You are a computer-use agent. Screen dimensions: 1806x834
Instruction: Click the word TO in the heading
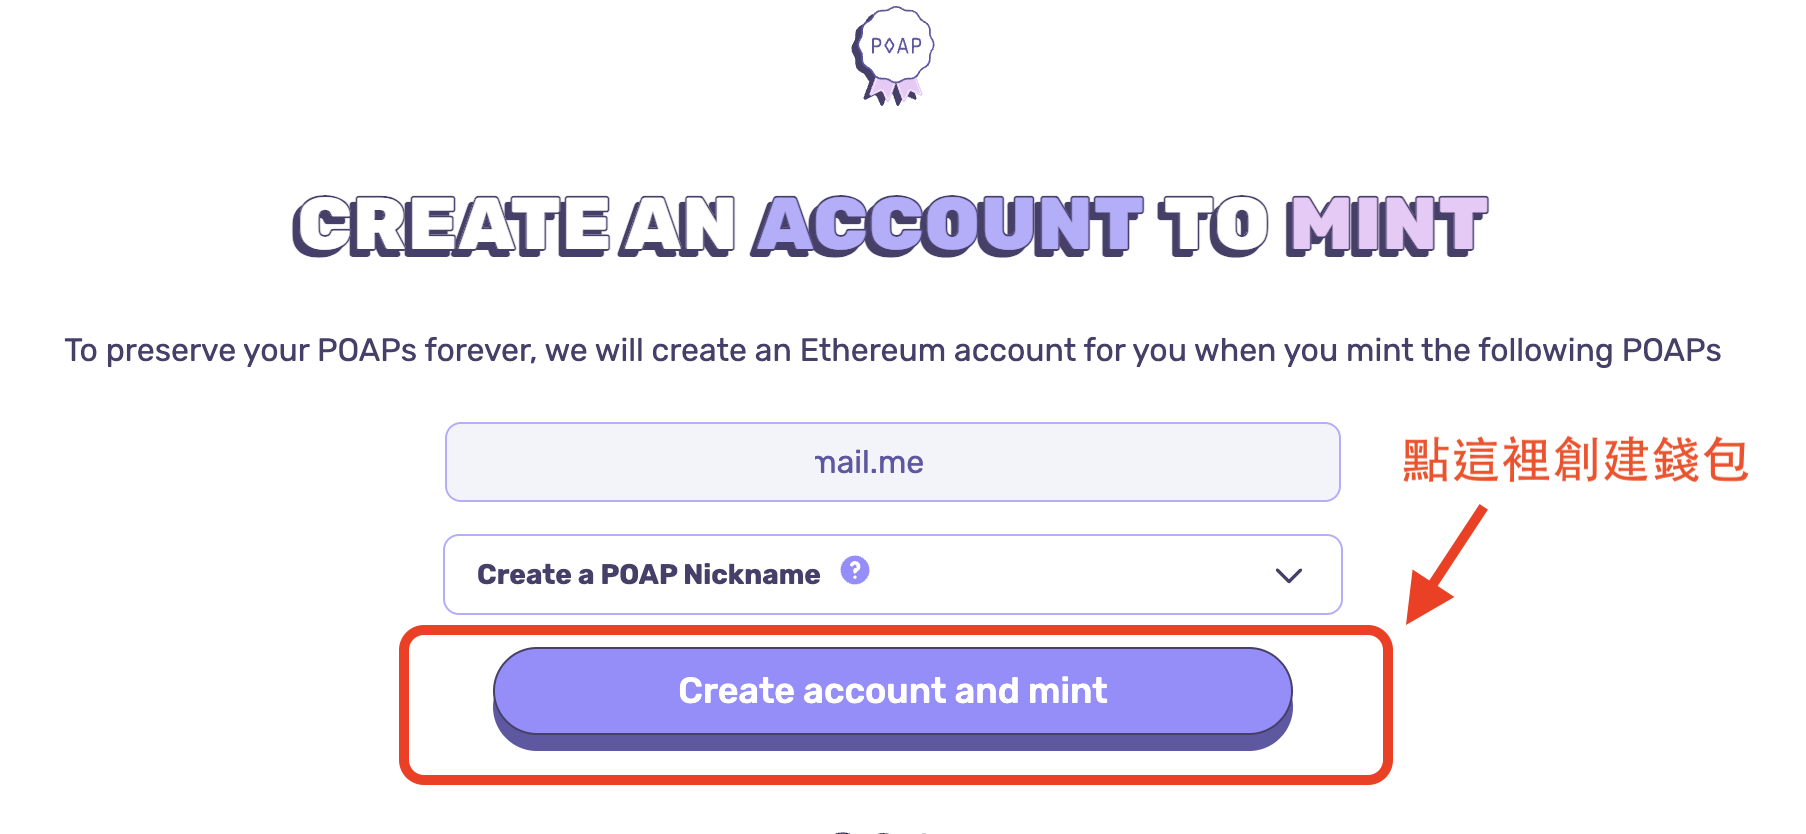pos(1212,226)
